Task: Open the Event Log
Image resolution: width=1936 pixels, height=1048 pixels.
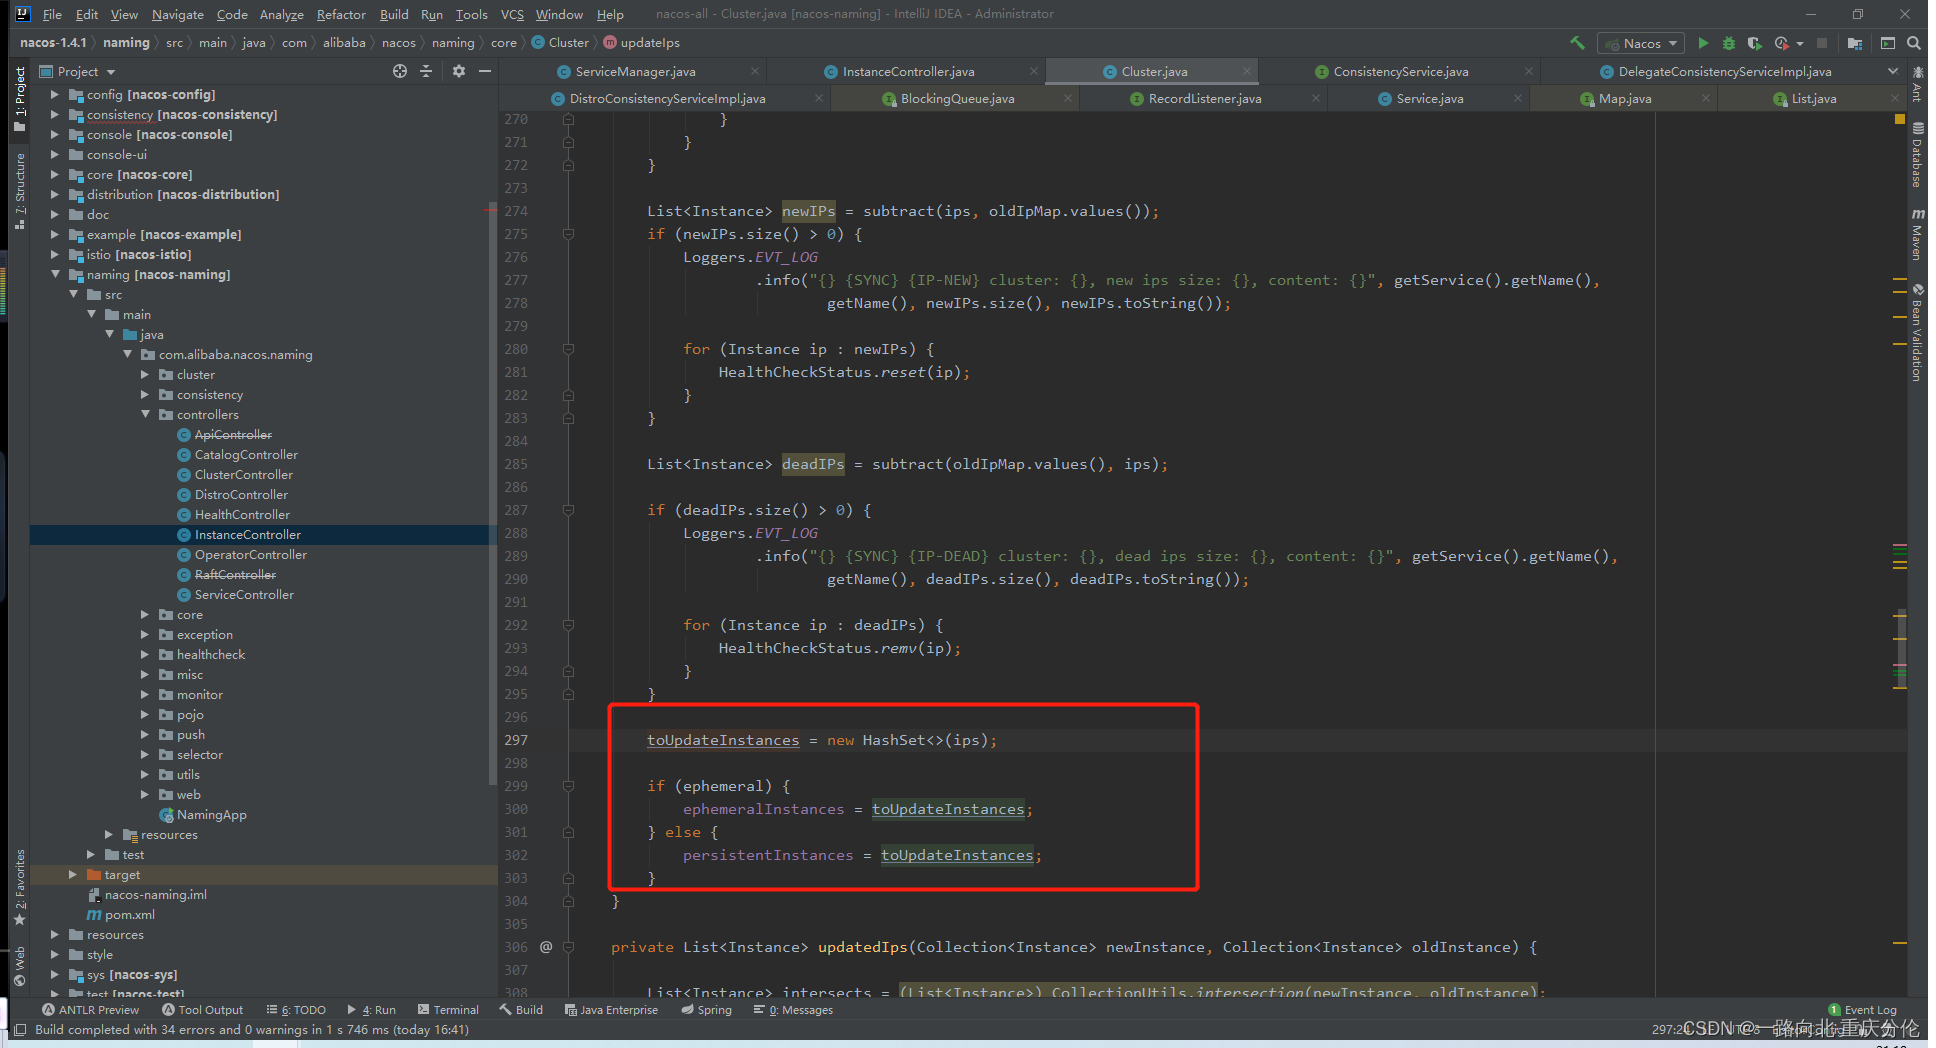Action: (x=1862, y=1010)
